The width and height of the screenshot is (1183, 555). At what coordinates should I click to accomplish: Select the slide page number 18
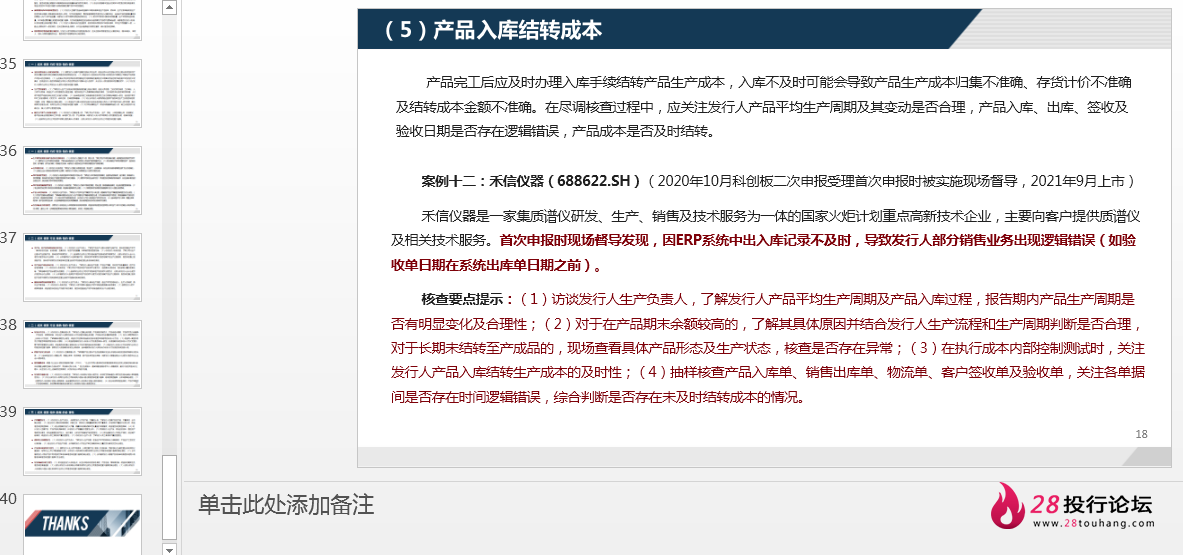1142,434
